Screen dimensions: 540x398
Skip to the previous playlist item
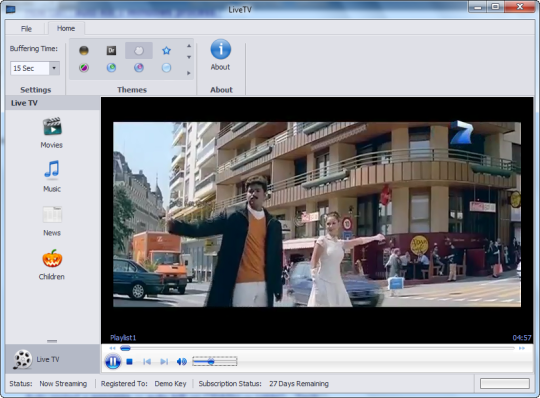coord(147,362)
